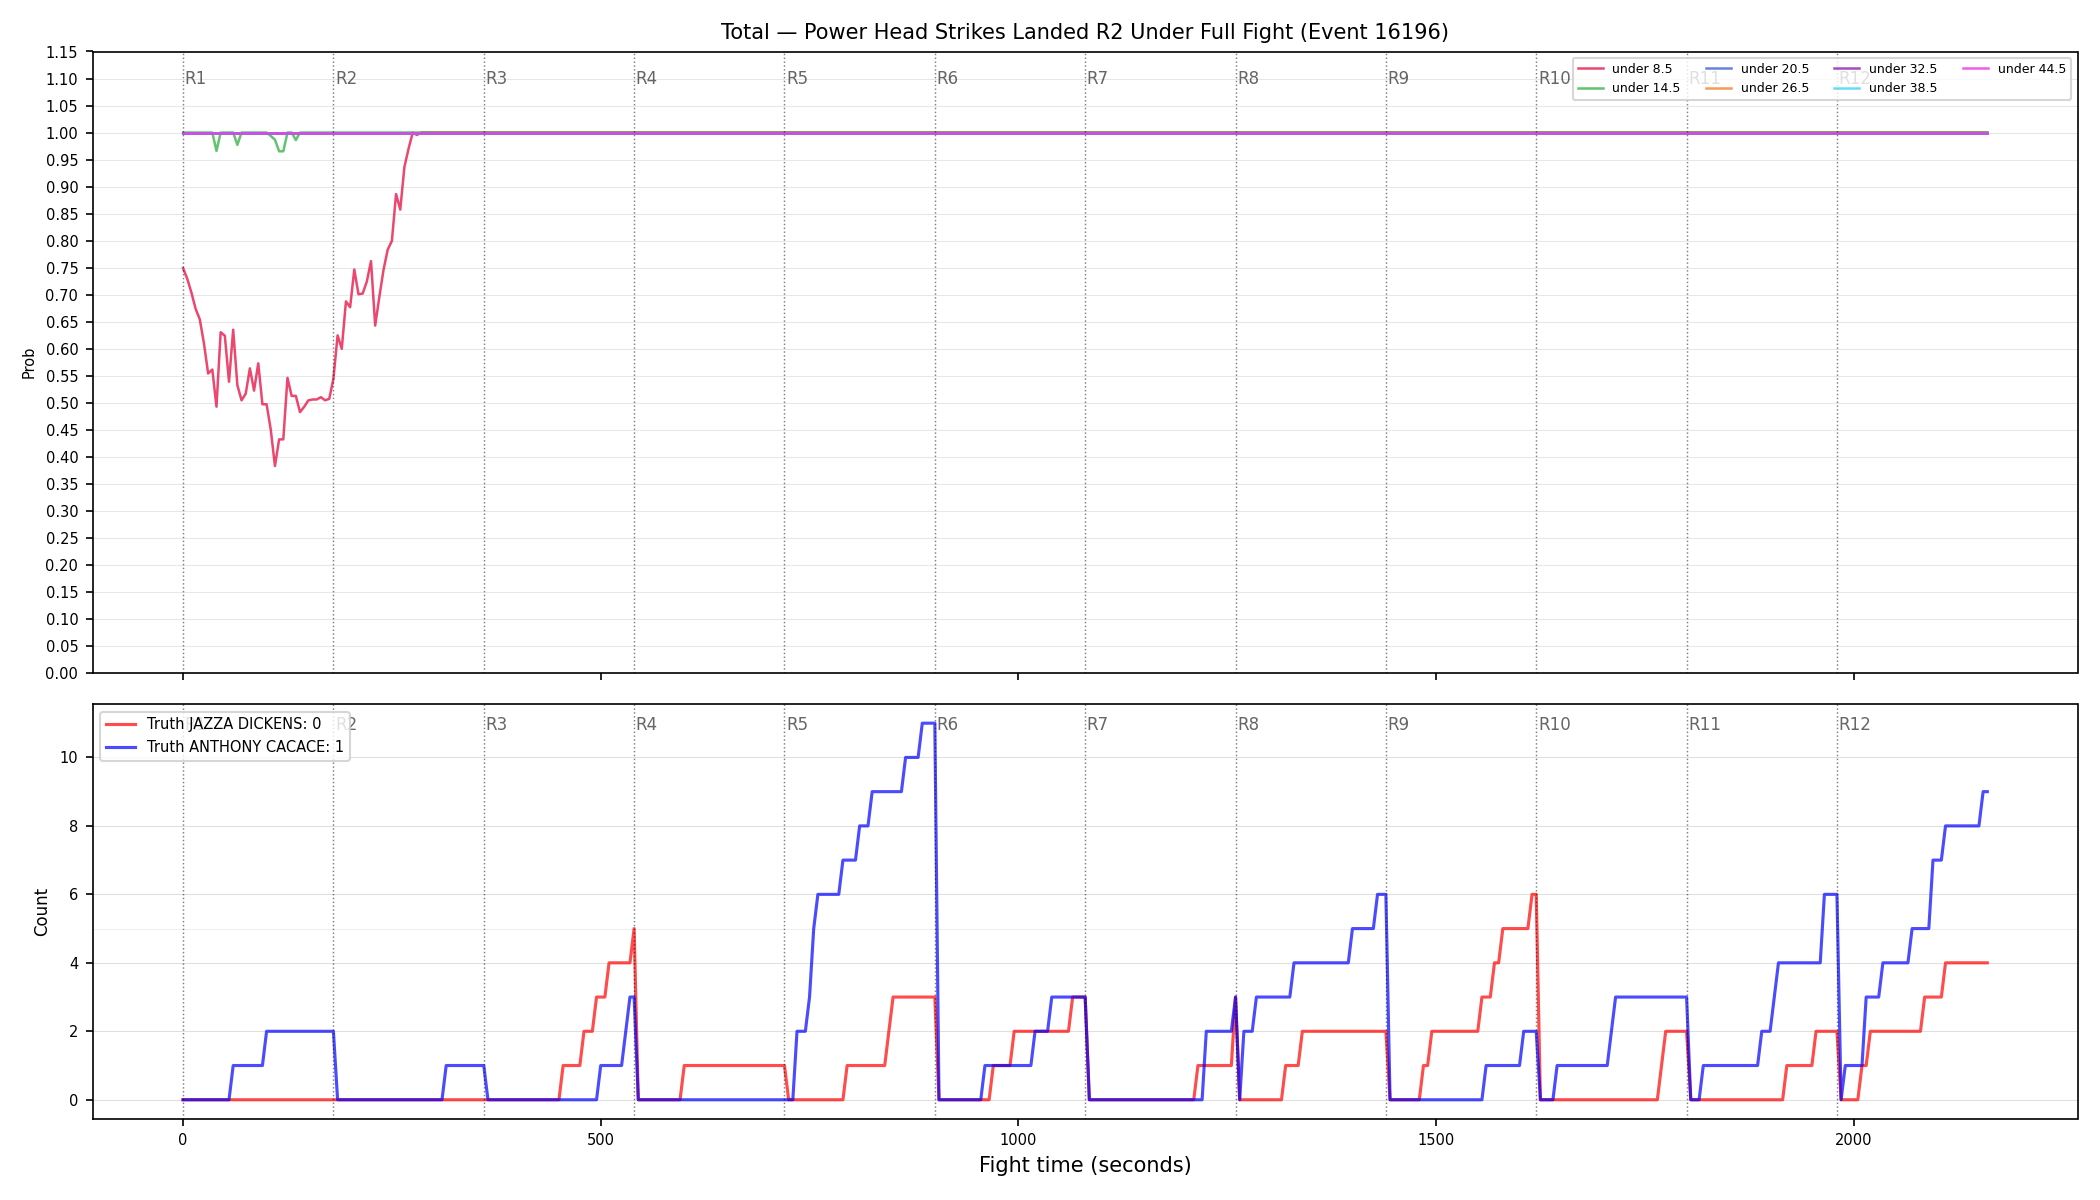Select the 'under 44.5' legend entry

coord(2014,69)
